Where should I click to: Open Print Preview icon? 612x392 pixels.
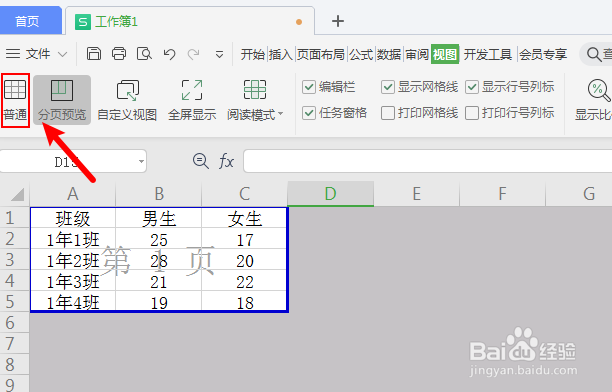144,54
